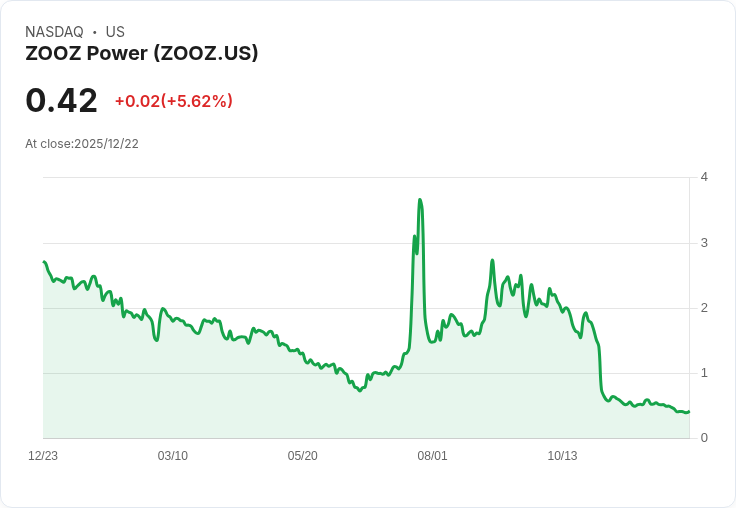Click the rightmost end of the price line
This screenshot has width=736, height=508.
[689, 411]
